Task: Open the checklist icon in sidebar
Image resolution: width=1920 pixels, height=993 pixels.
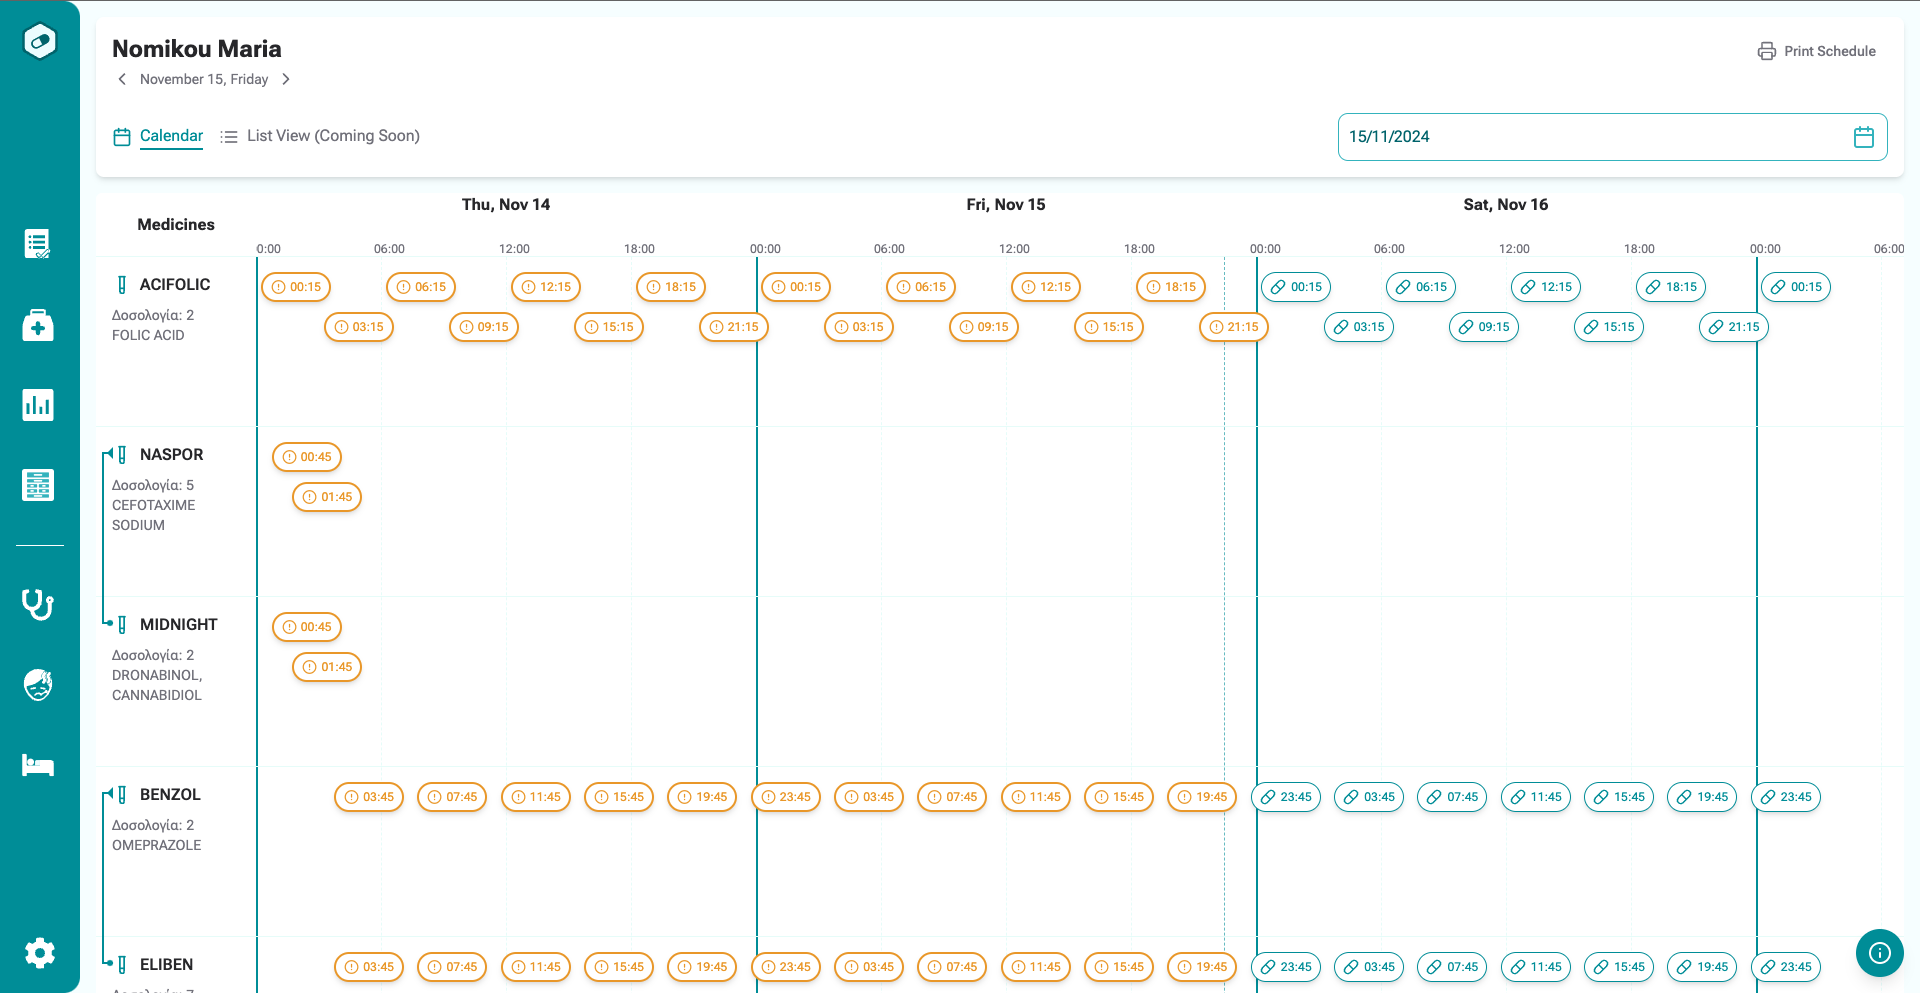Action: click(x=38, y=244)
